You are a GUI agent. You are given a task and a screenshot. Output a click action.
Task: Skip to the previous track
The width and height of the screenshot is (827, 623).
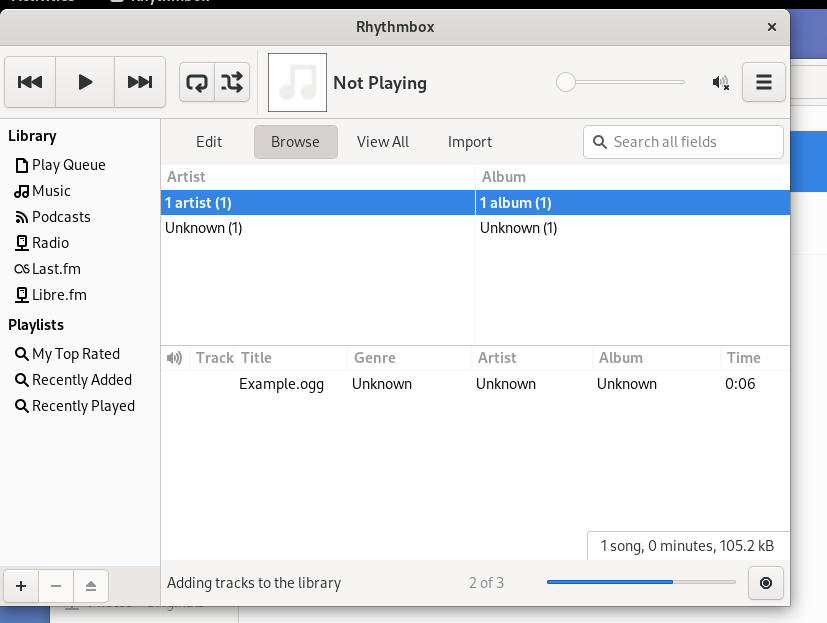tap(30, 82)
